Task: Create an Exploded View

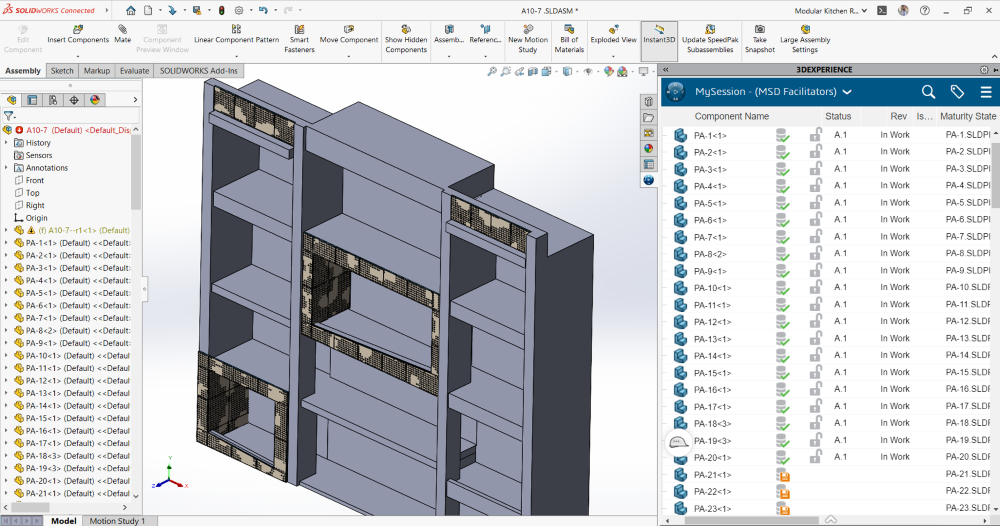Action: pyautogui.click(x=613, y=34)
